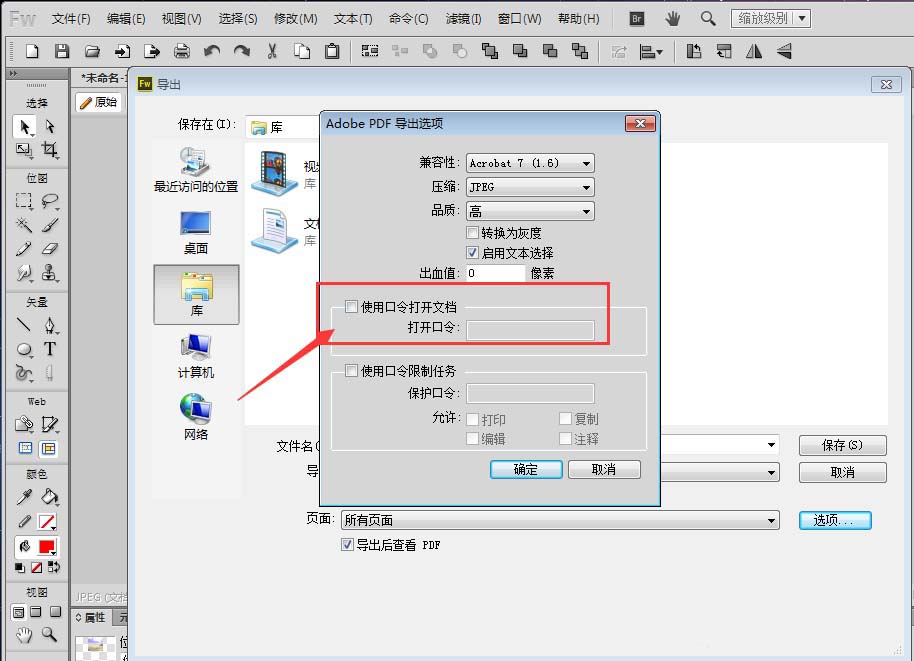
Task: Select the Hand tool in Tools panel
Action: (x=24, y=634)
